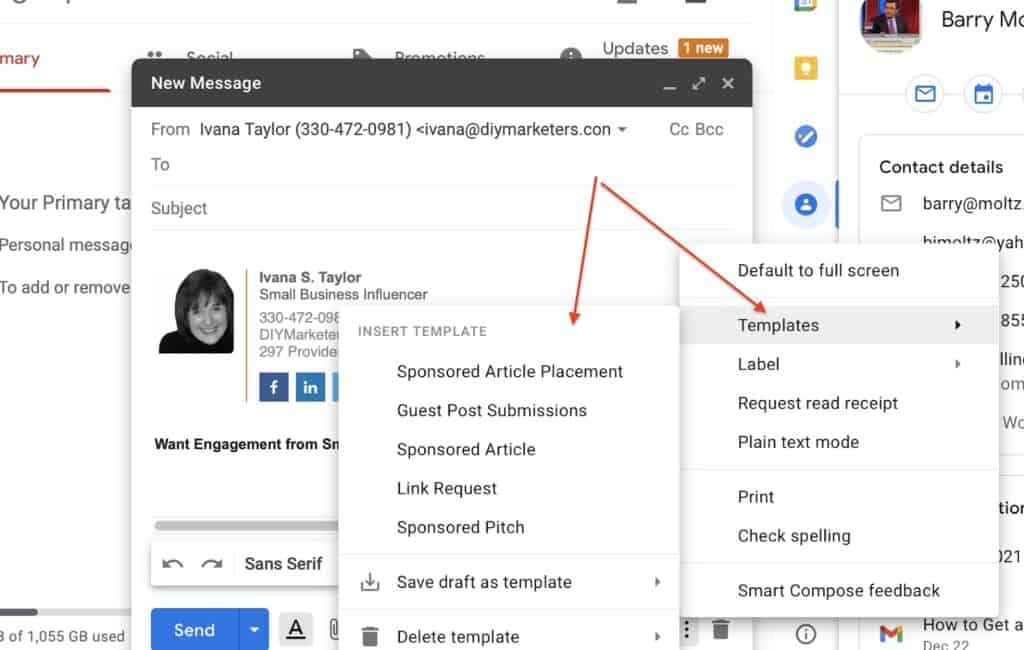Close the New Message window
The width and height of the screenshot is (1024, 650).
(x=728, y=84)
